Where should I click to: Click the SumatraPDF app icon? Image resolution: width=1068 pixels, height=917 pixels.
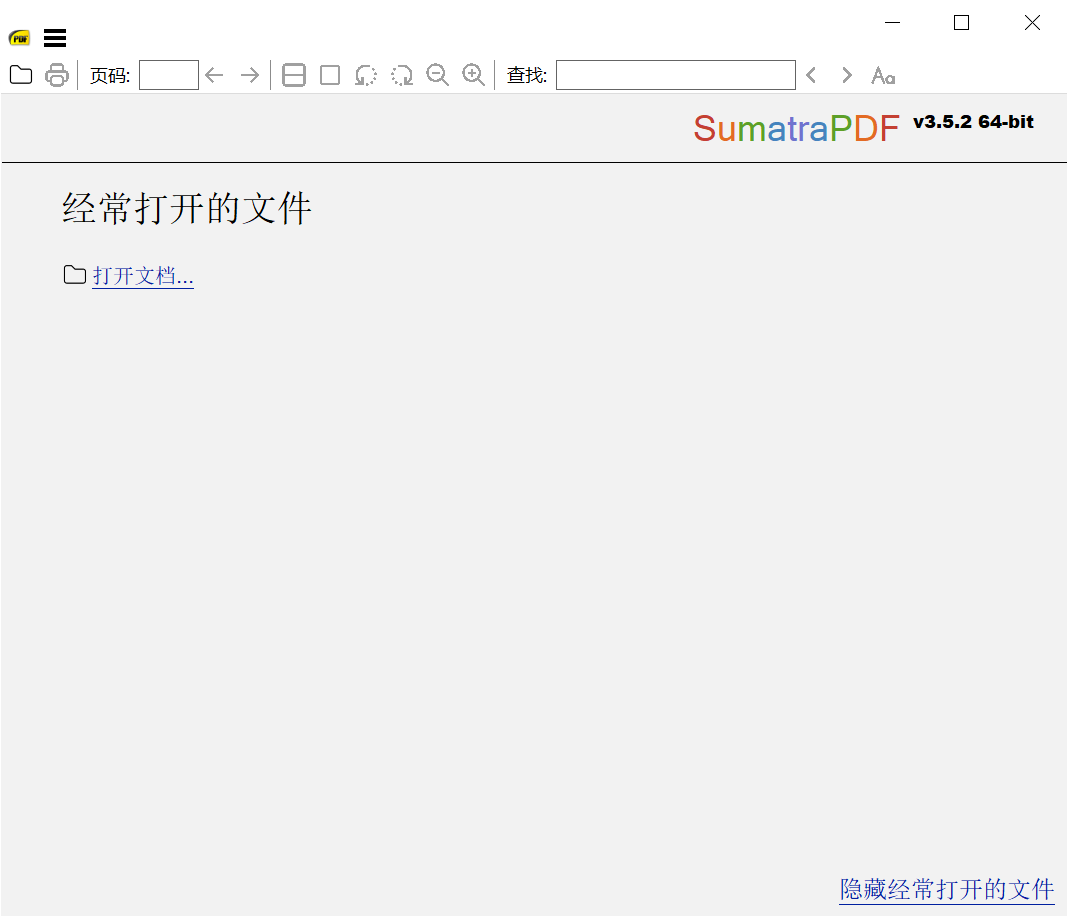[20, 38]
